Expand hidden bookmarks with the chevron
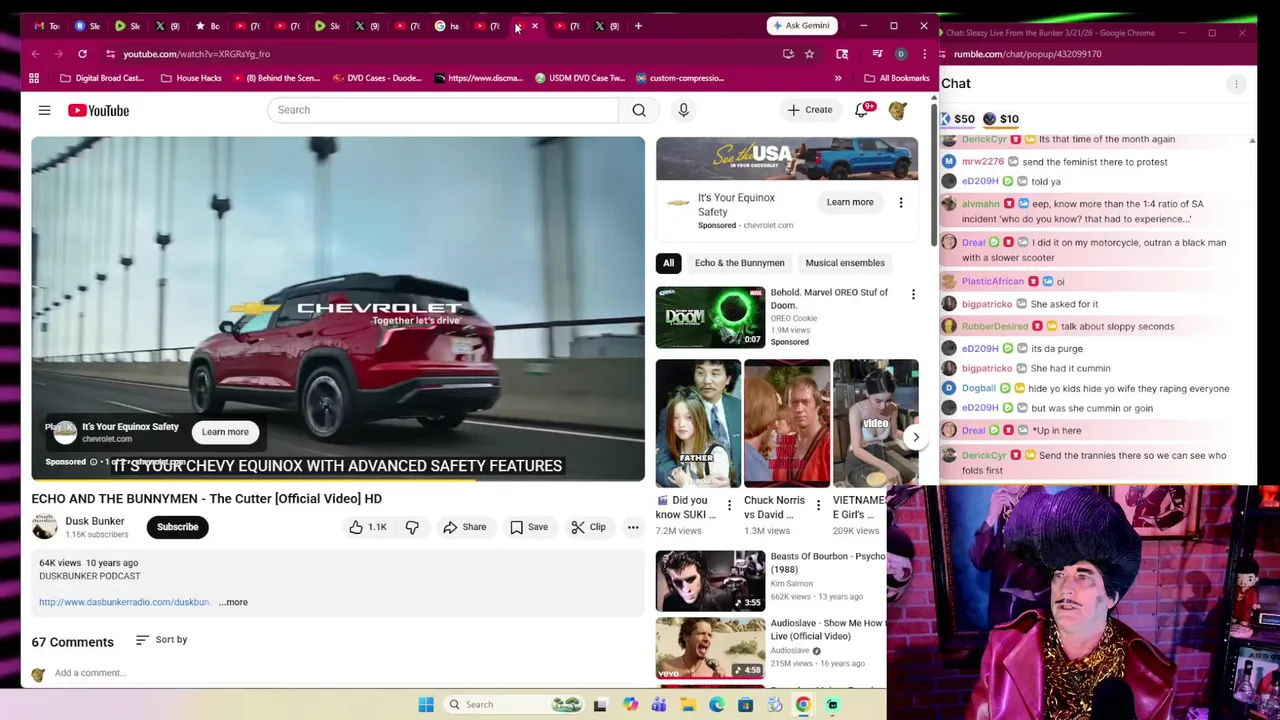The width and height of the screenshot is (1280, 720). tap(838, 78)
